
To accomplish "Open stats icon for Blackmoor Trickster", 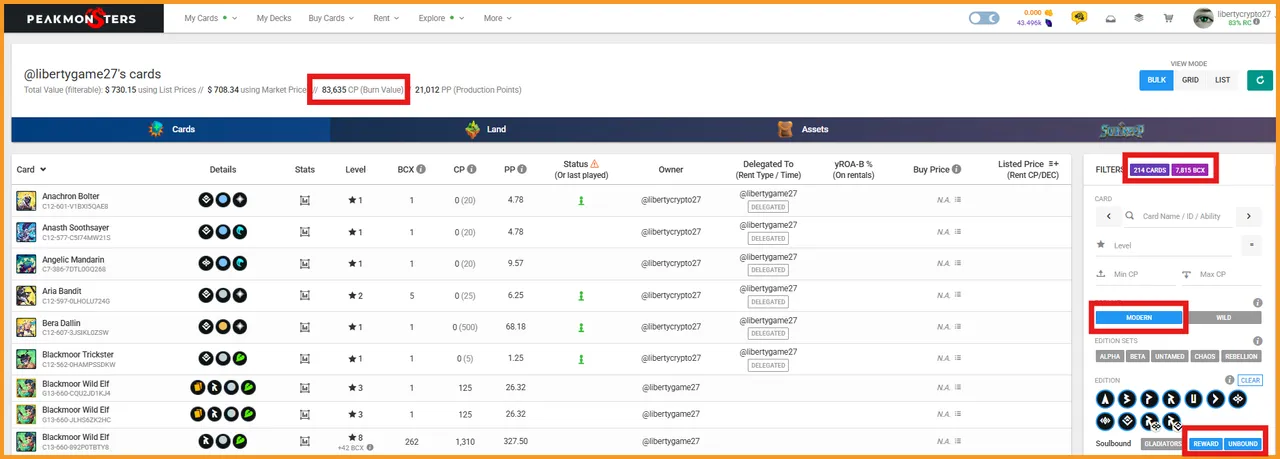I will pyautogui.click(x=305, y=359).
